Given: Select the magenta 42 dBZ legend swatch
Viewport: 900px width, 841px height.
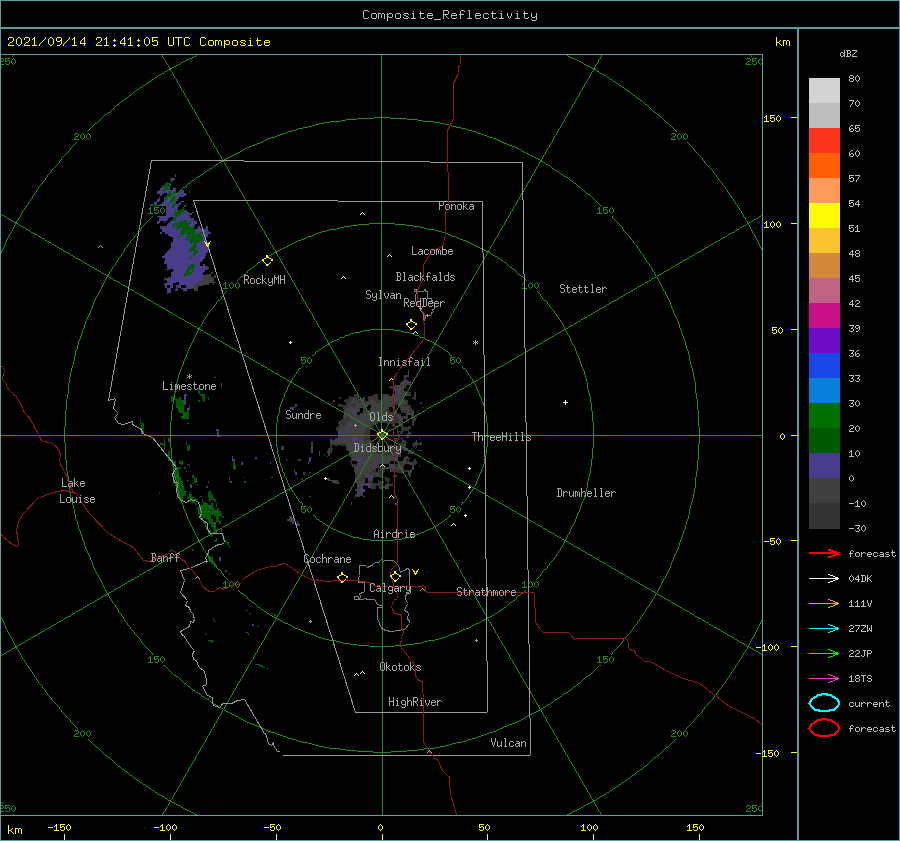Looking at the screenshot, I should pos(824,315).
